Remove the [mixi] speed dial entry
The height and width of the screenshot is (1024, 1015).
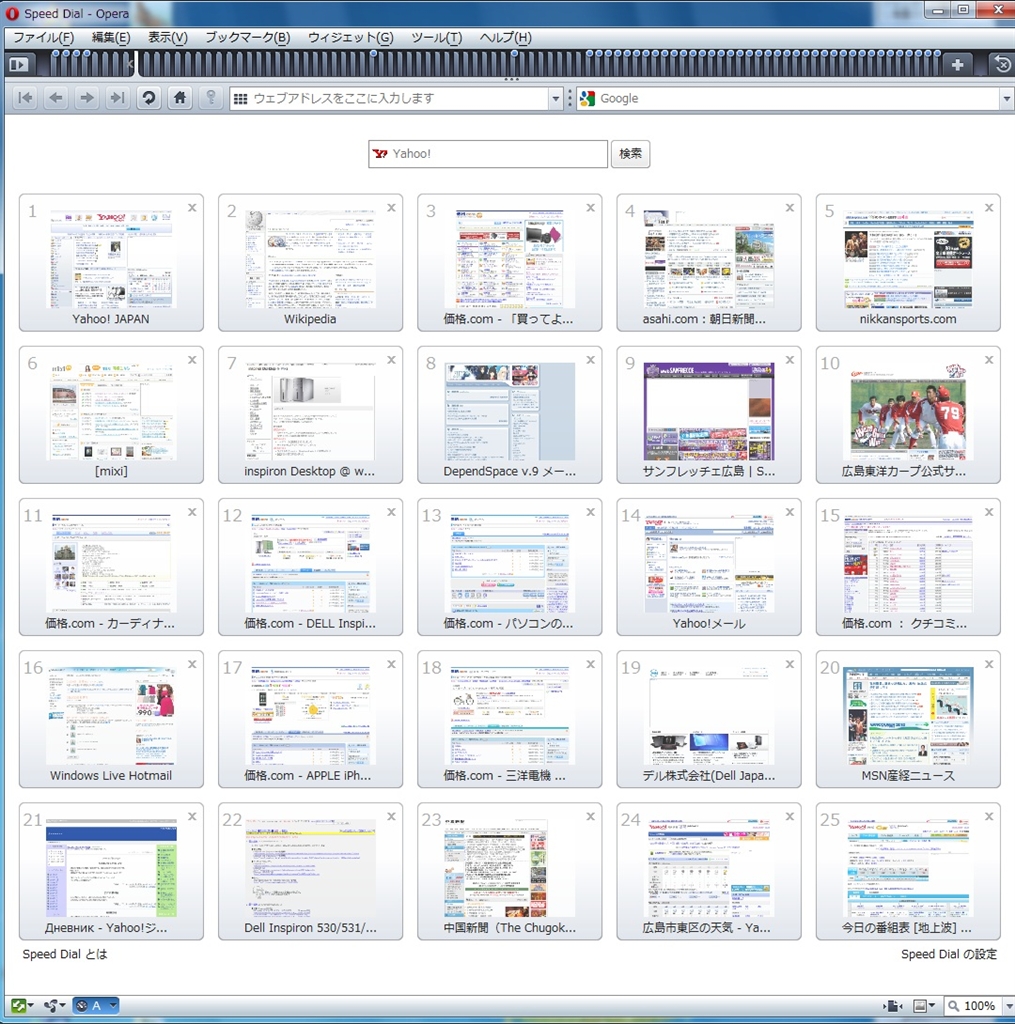(192, 360)
